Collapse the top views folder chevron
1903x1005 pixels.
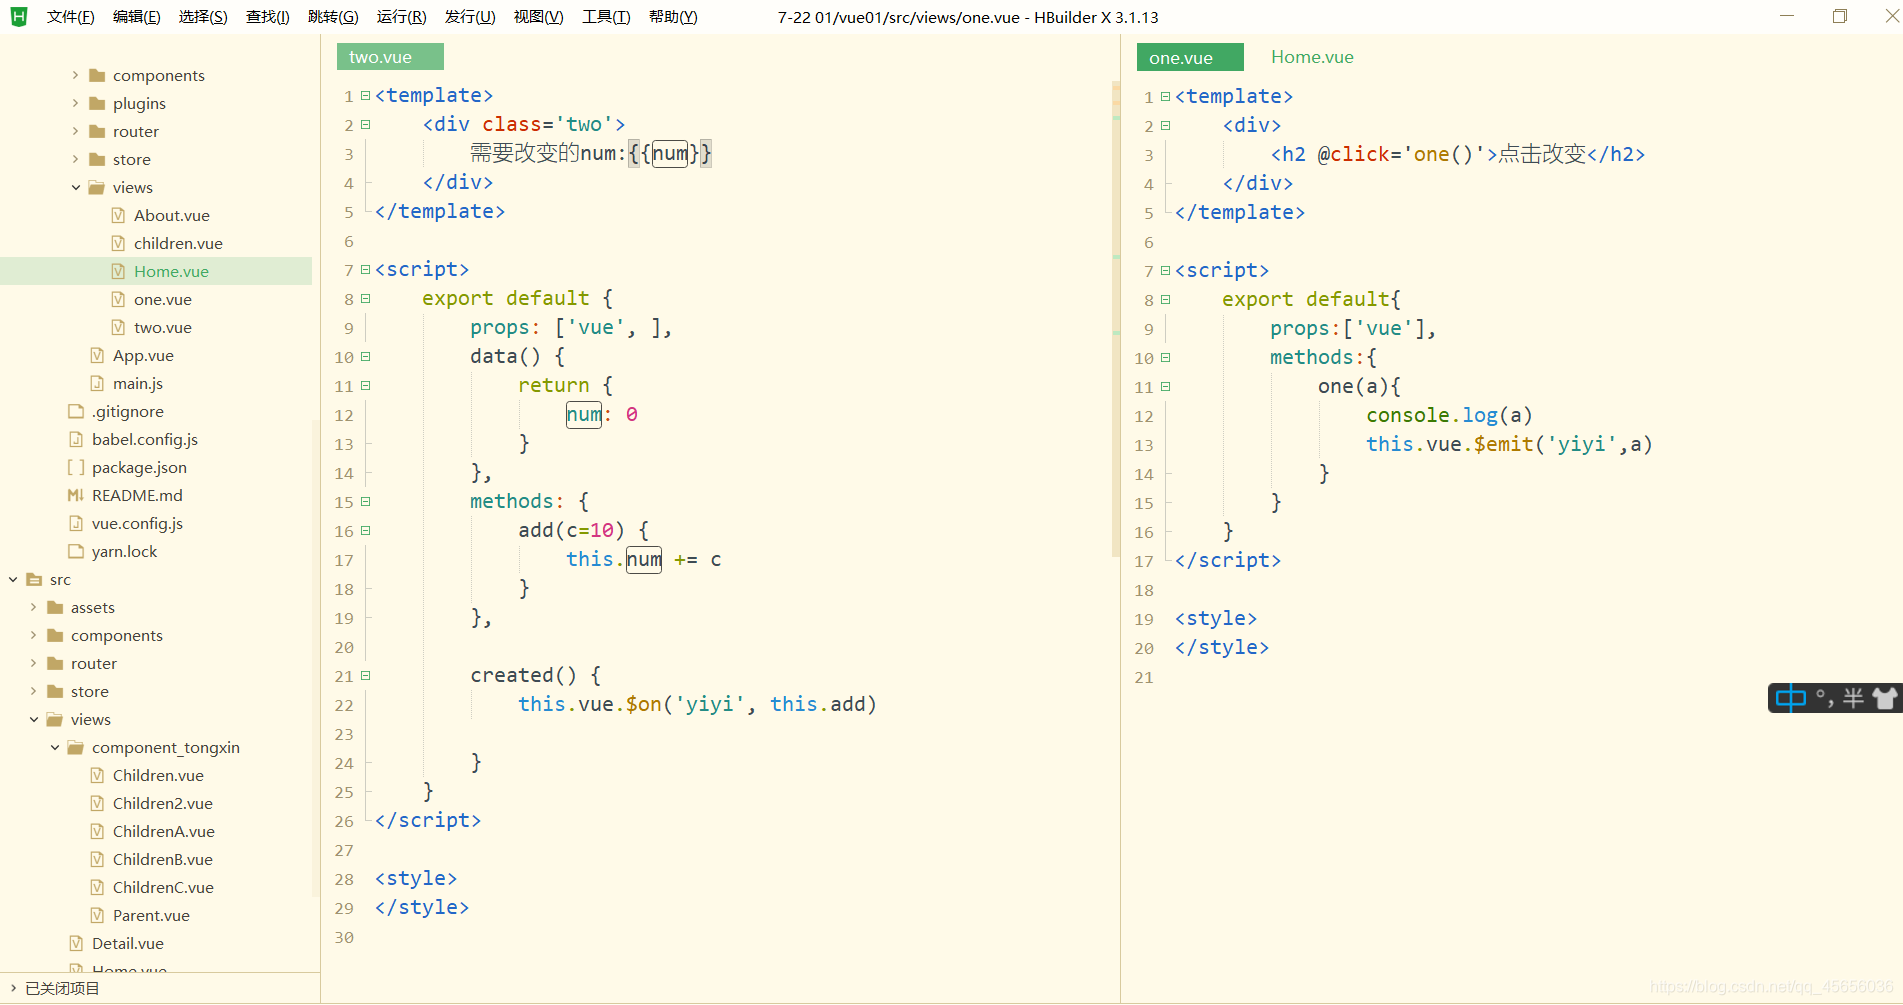point(75,187)
